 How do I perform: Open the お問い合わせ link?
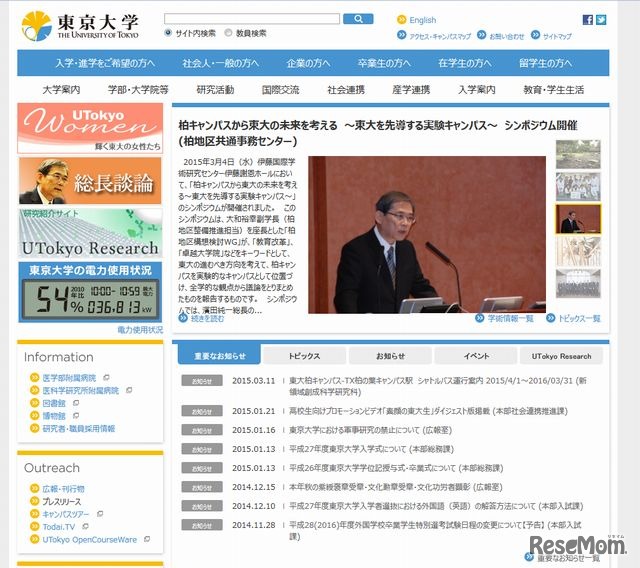507,36
